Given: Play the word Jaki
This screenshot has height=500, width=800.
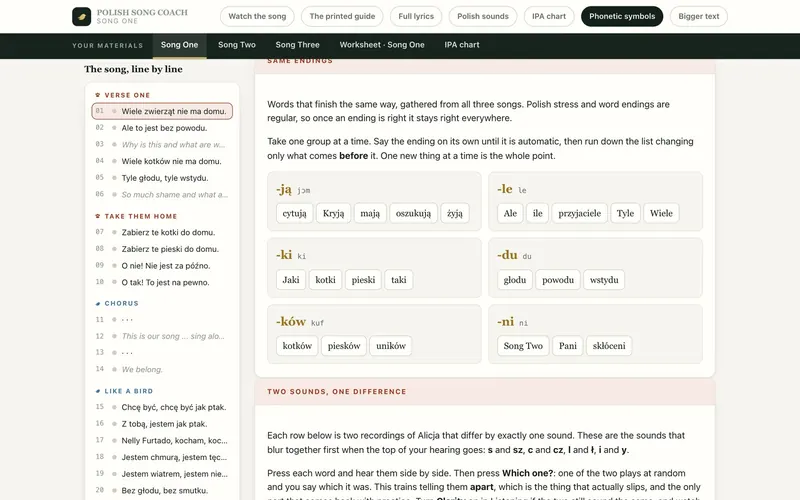Looking at the screenshot, I should pos(291,280).
